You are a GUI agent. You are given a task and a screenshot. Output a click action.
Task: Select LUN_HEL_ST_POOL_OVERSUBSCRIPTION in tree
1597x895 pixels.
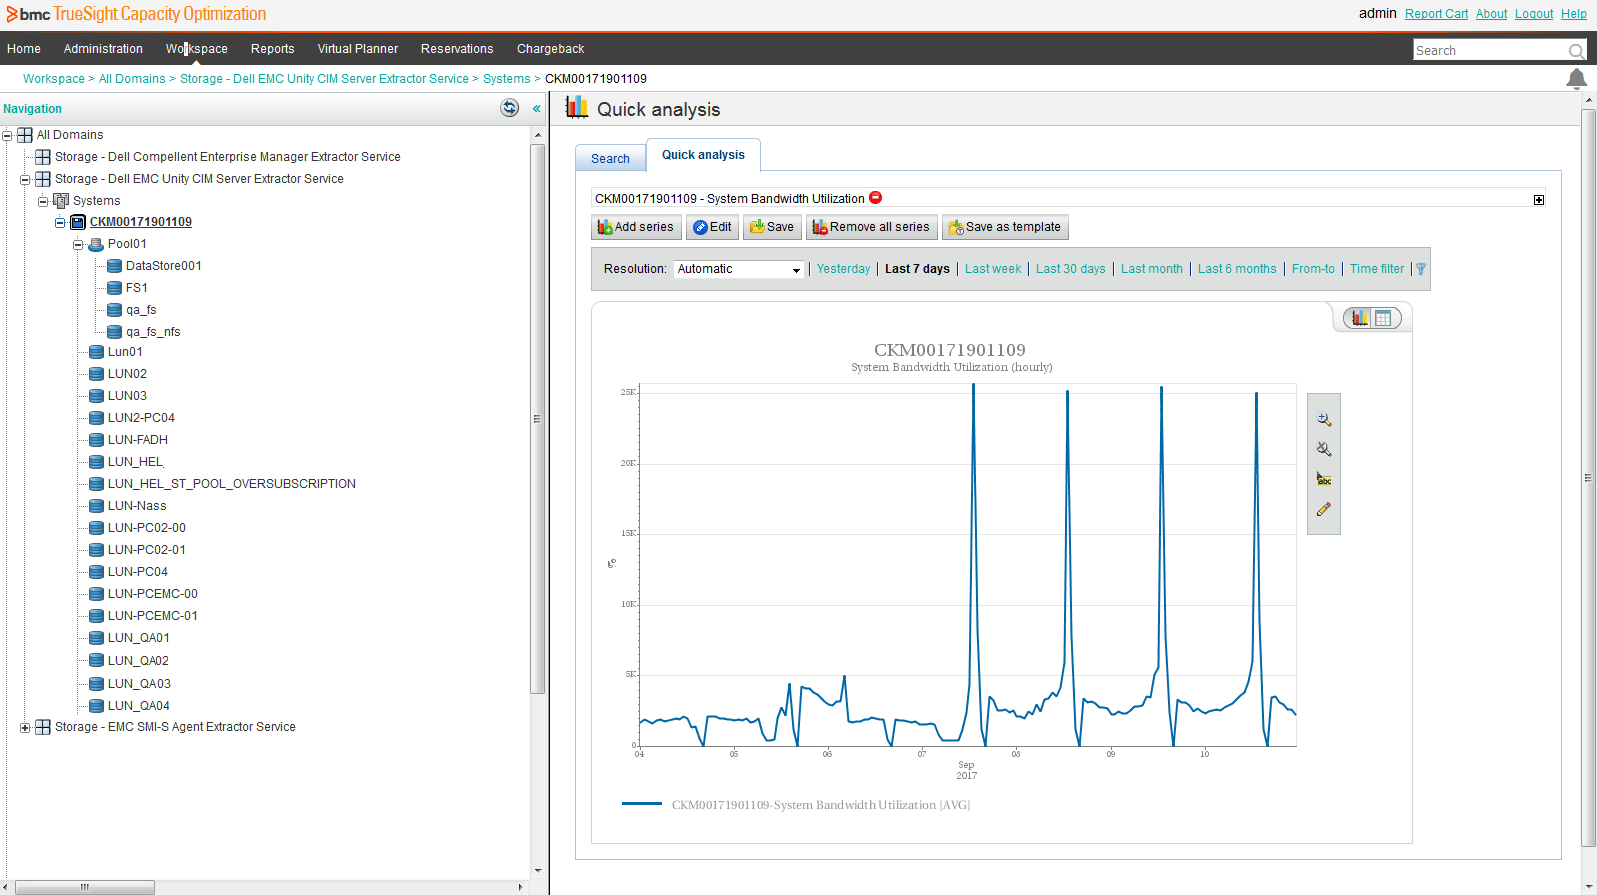[x=231, y=484]
